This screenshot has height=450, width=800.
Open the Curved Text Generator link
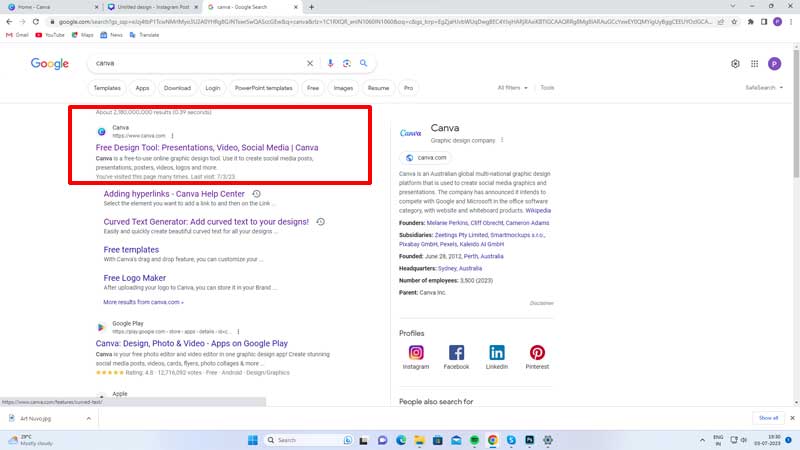click(x=206, y=222)
